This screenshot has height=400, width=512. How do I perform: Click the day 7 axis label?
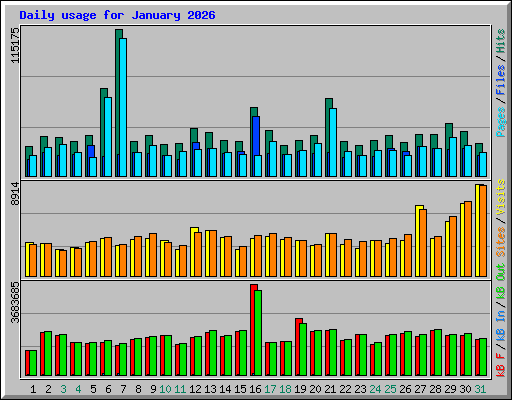123,389
